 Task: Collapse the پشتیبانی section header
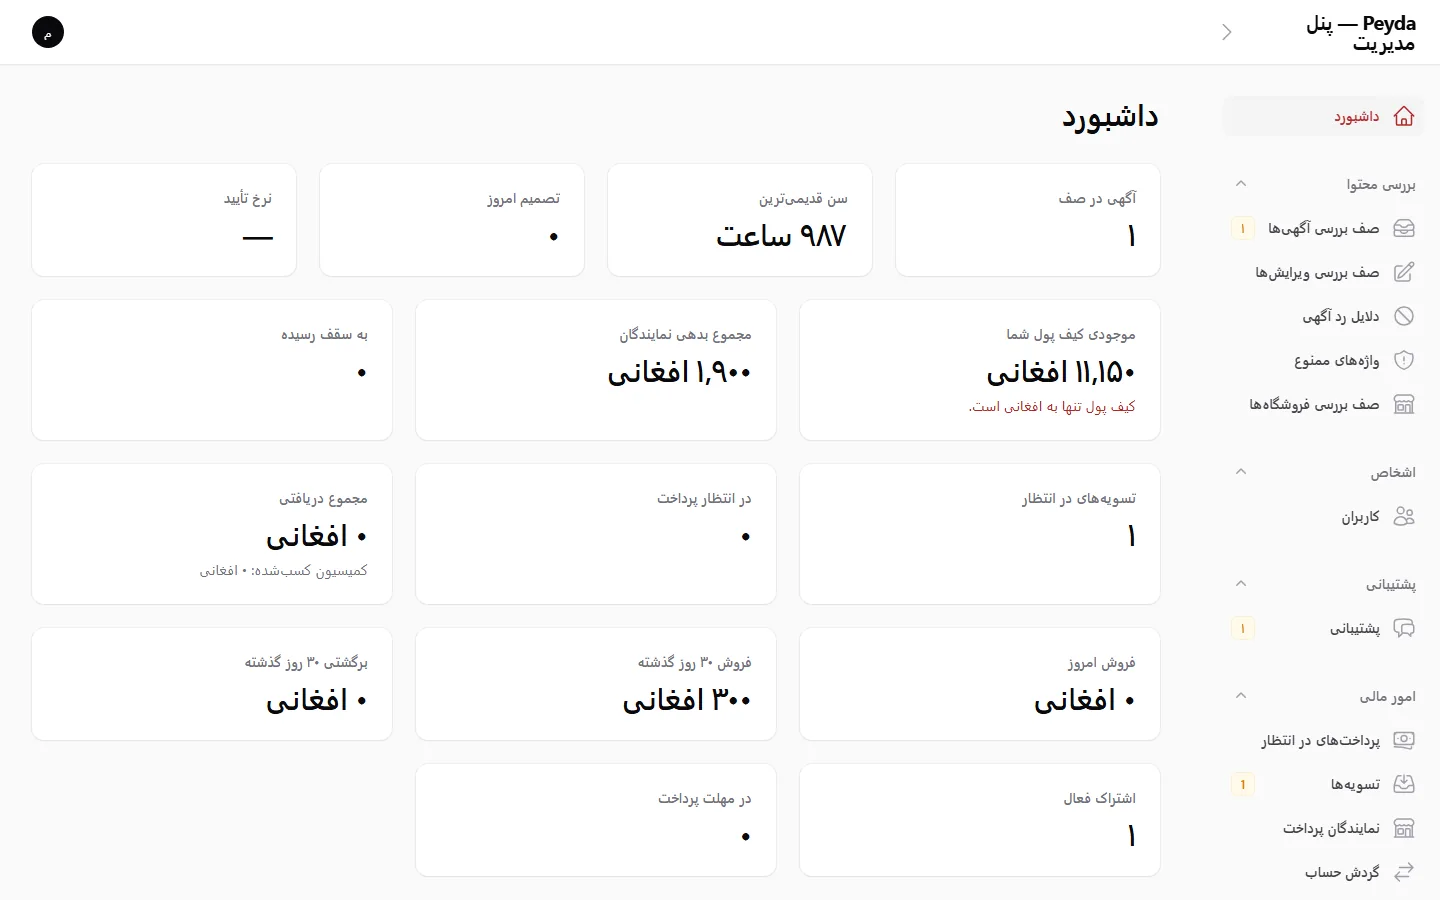[1241, 584]
